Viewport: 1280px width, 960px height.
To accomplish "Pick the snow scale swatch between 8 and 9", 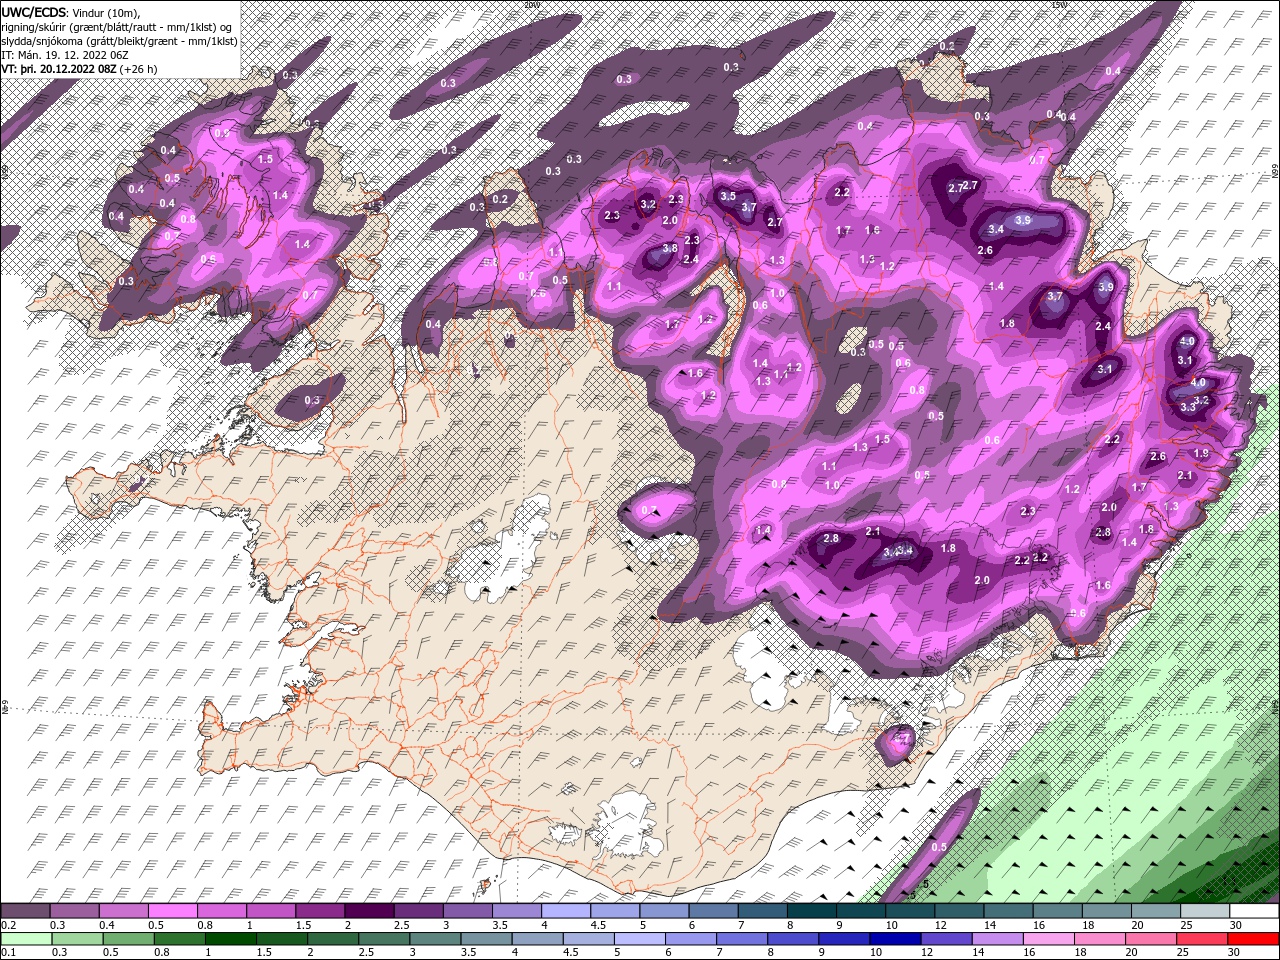I will (x=810, y=911).
